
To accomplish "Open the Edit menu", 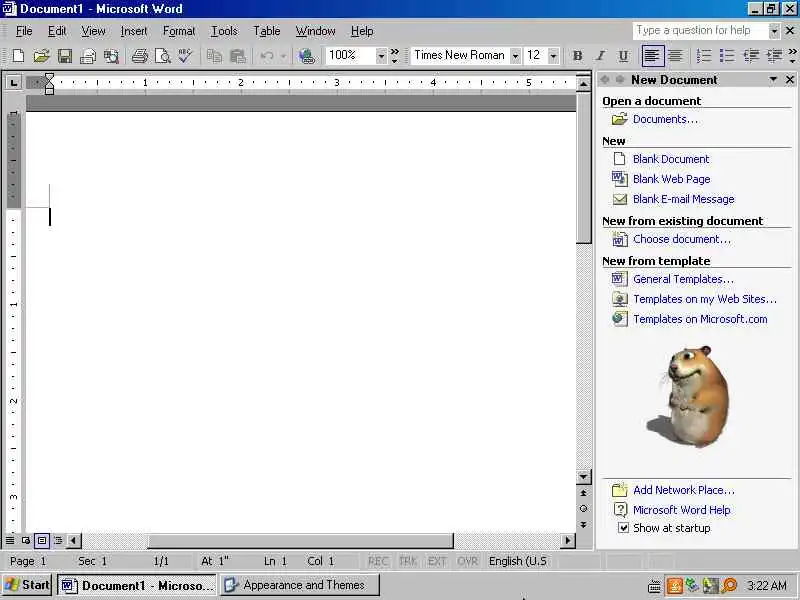I will 57,31.
